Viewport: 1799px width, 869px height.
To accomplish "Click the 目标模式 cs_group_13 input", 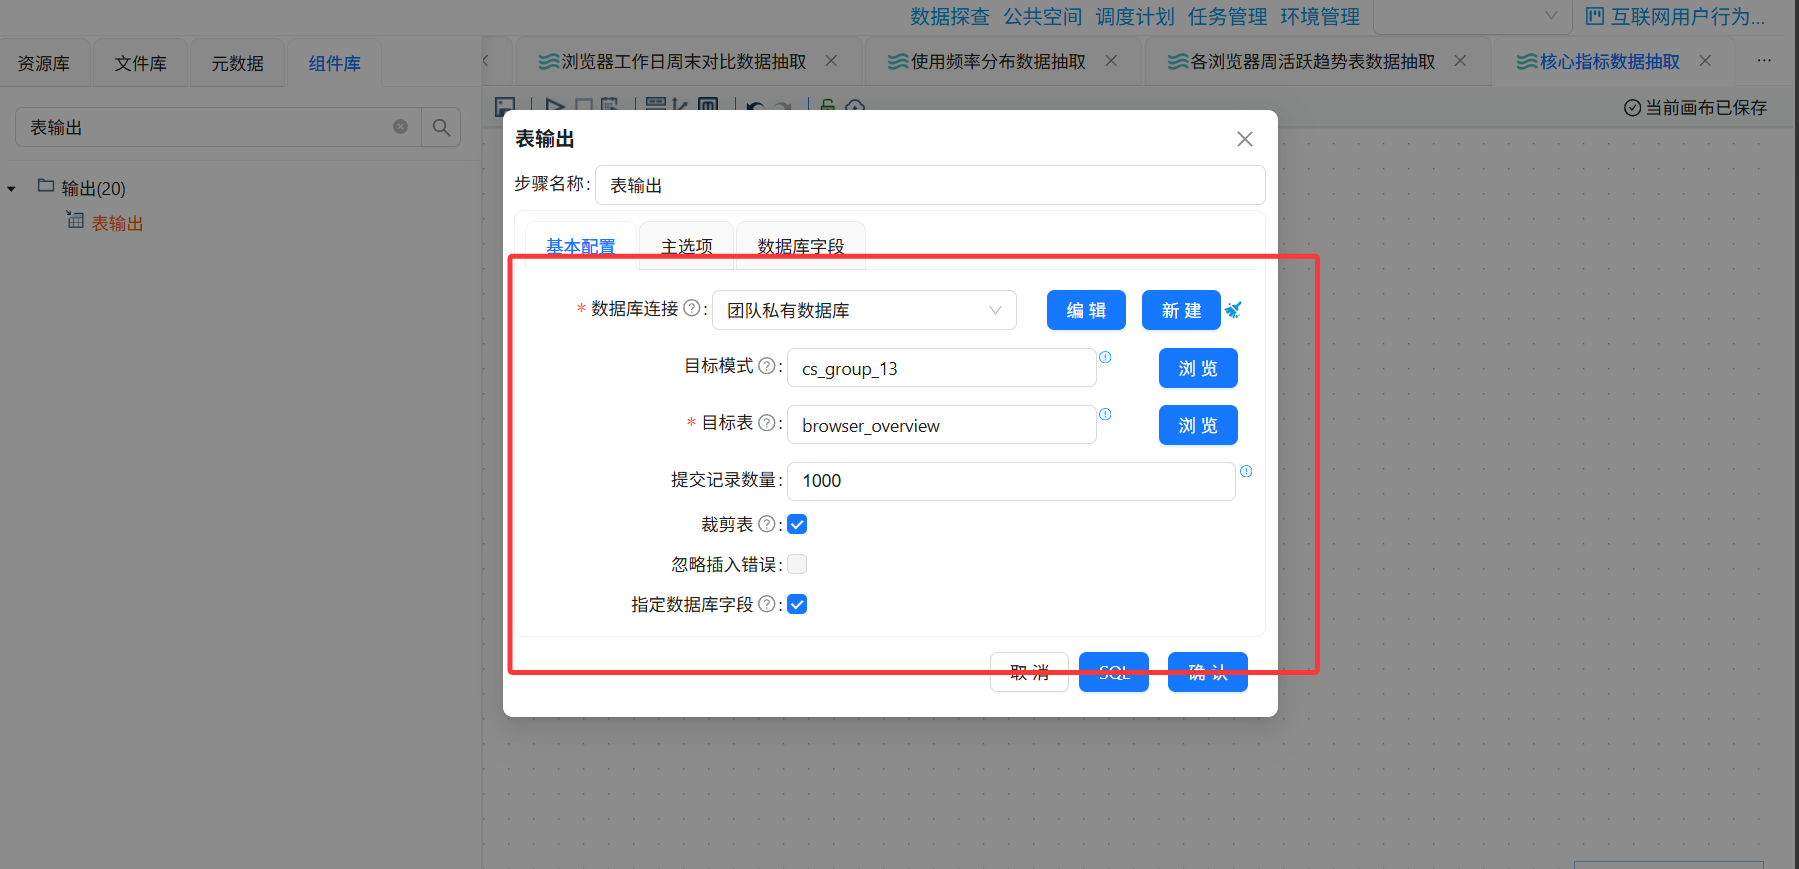I will pyautogui.click(x=942, y=368).
